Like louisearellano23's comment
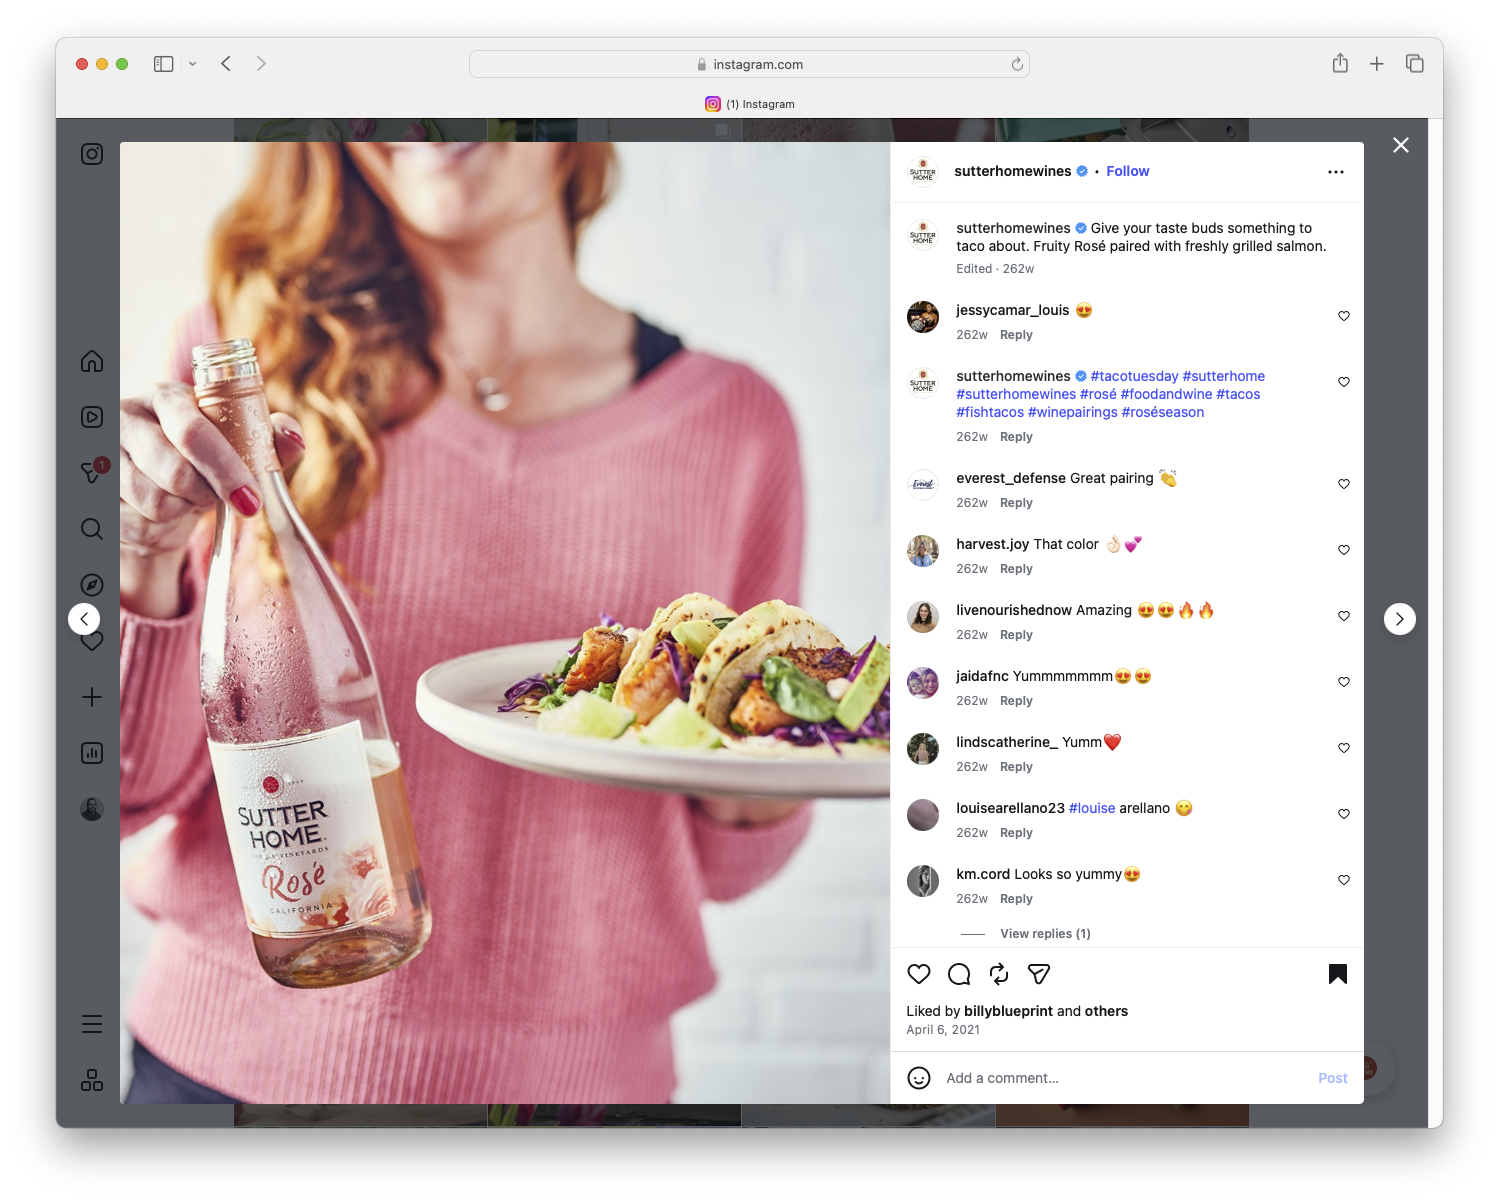The width and height of the screenshot is (1499, 1202). click(1344, 814)
